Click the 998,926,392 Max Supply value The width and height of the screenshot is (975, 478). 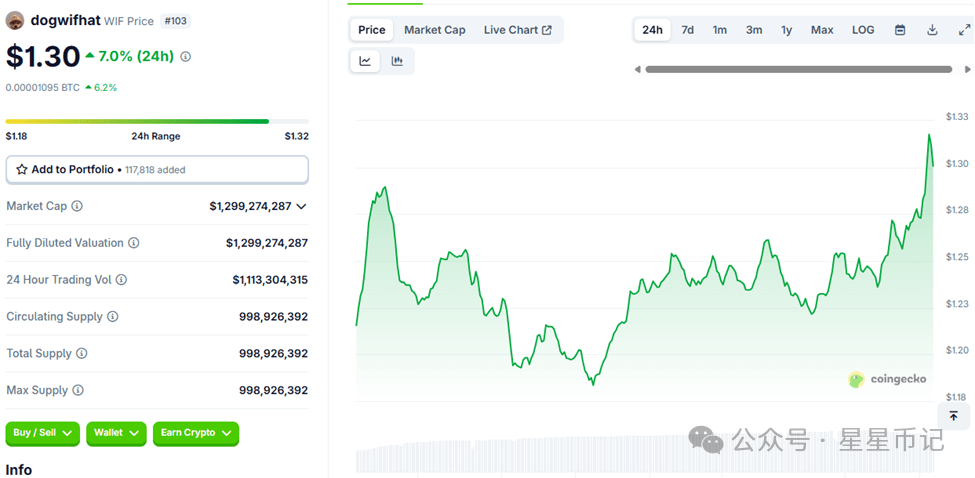pos(274,390)
